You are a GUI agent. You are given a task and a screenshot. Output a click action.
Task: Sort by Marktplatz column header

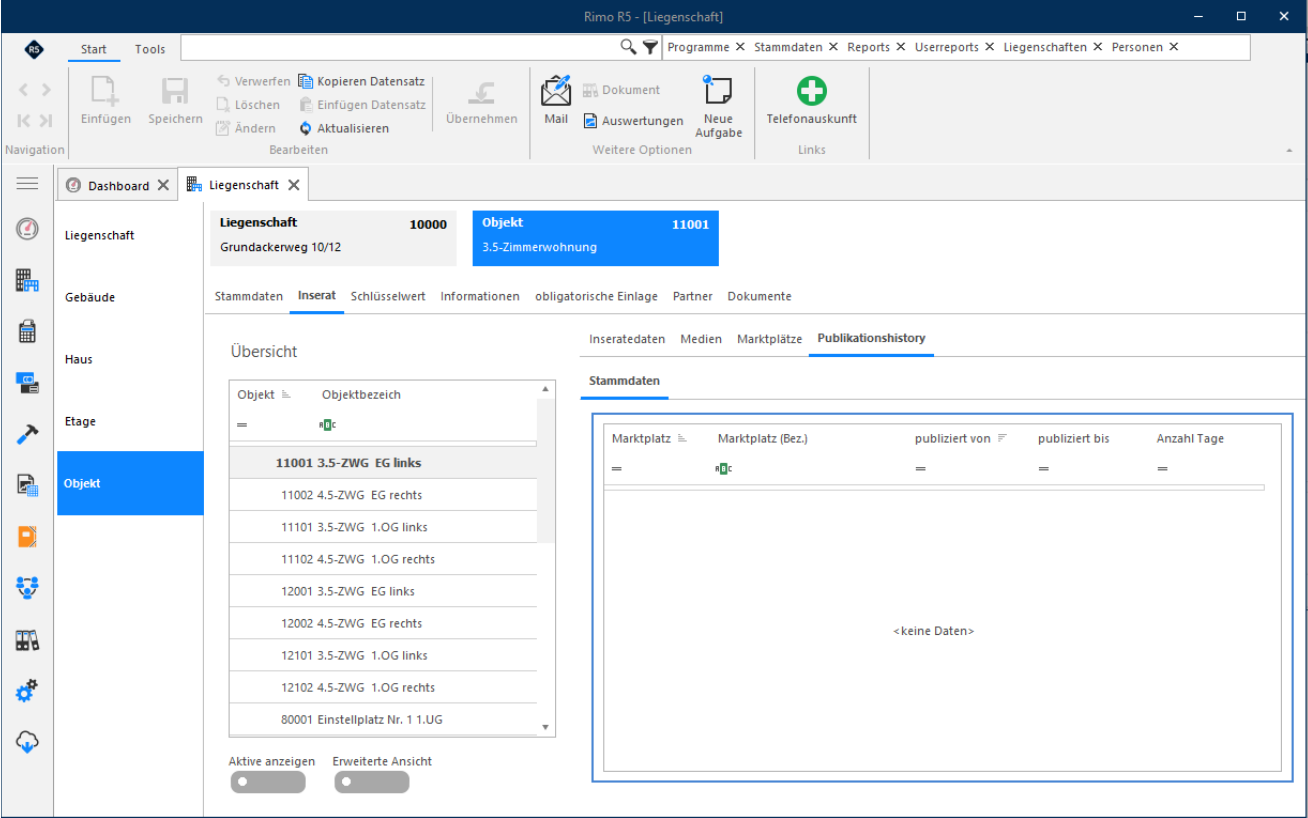[641, 438]
